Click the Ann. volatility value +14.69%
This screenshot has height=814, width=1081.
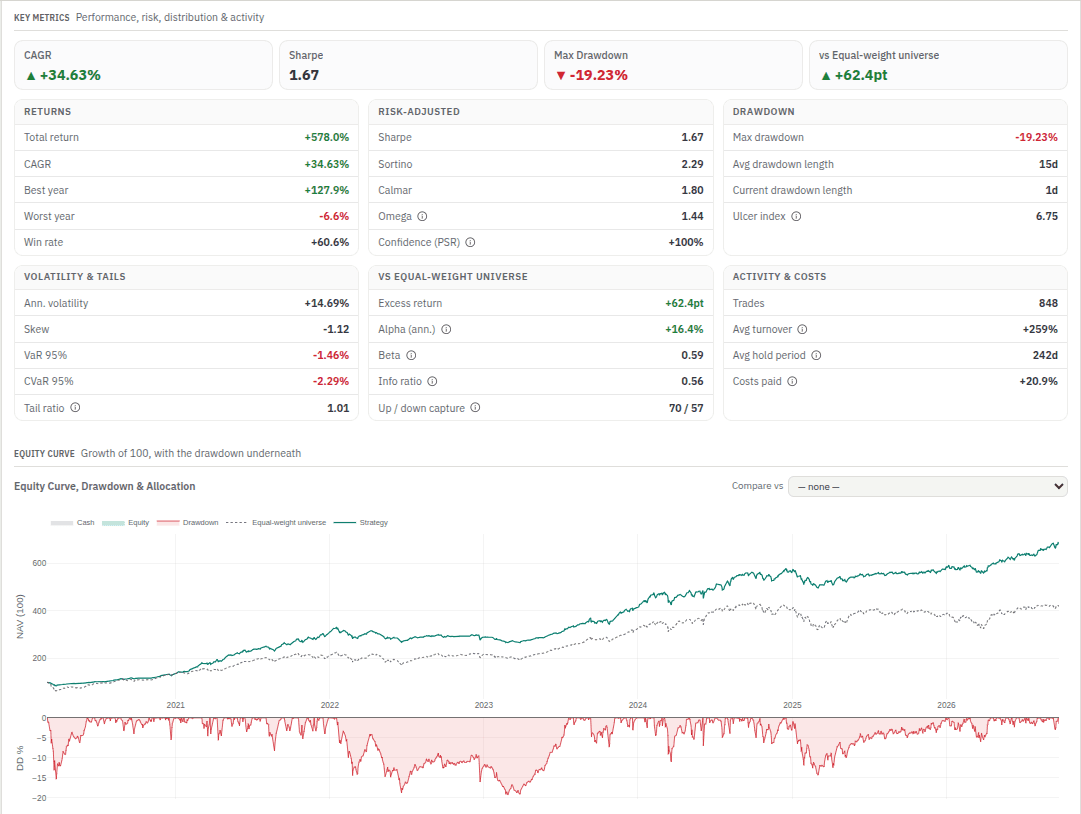(x=327, y=303)
